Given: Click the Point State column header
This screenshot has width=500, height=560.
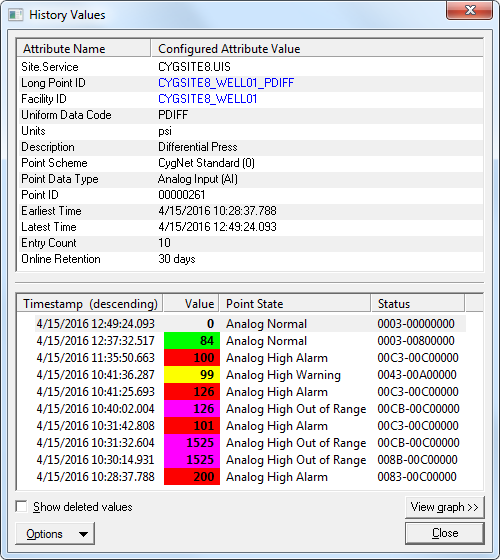Looking at the screenshot, I should (295, 304).
